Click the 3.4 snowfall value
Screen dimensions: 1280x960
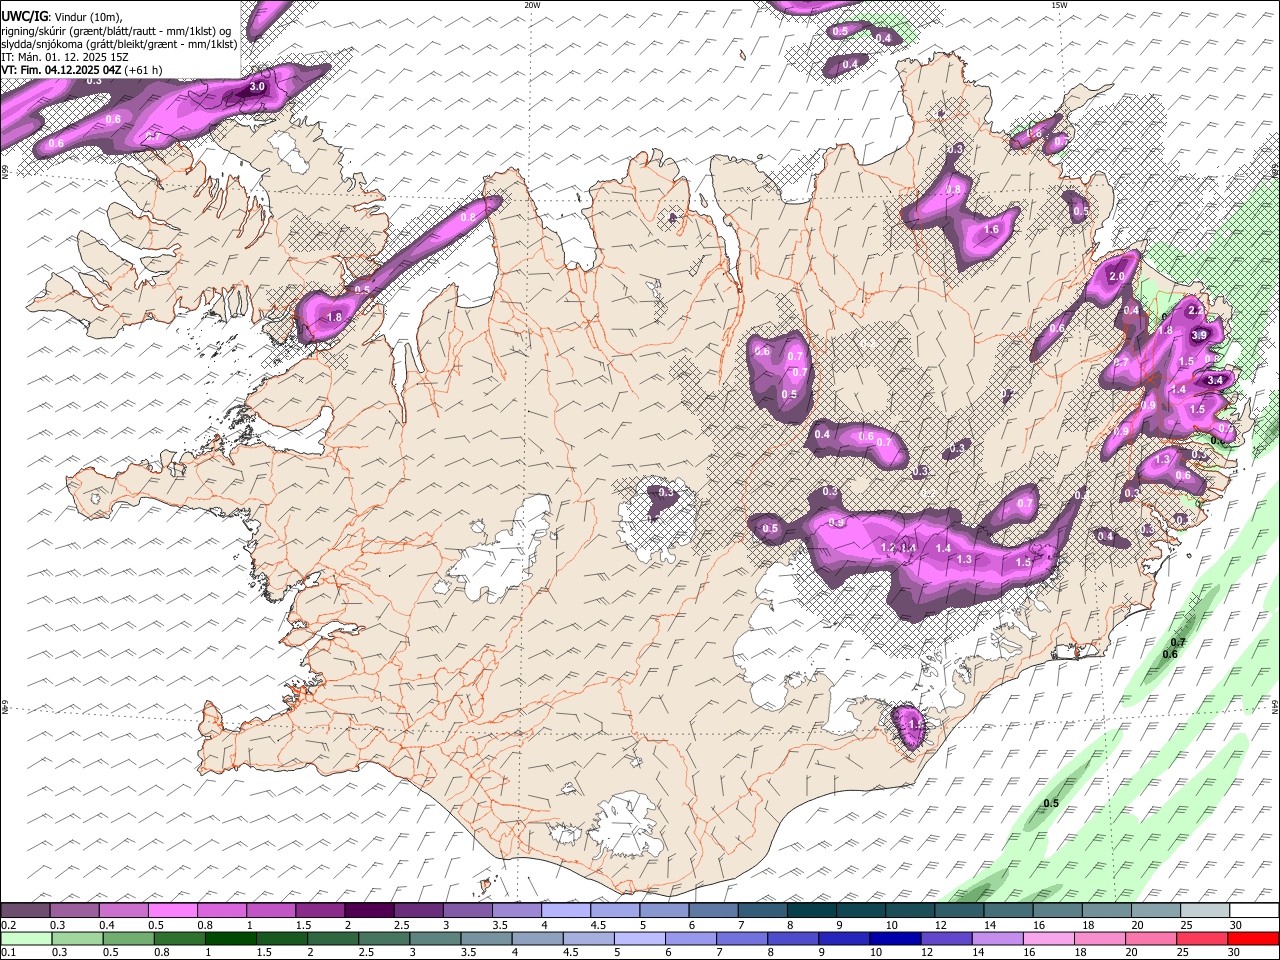1216,380
